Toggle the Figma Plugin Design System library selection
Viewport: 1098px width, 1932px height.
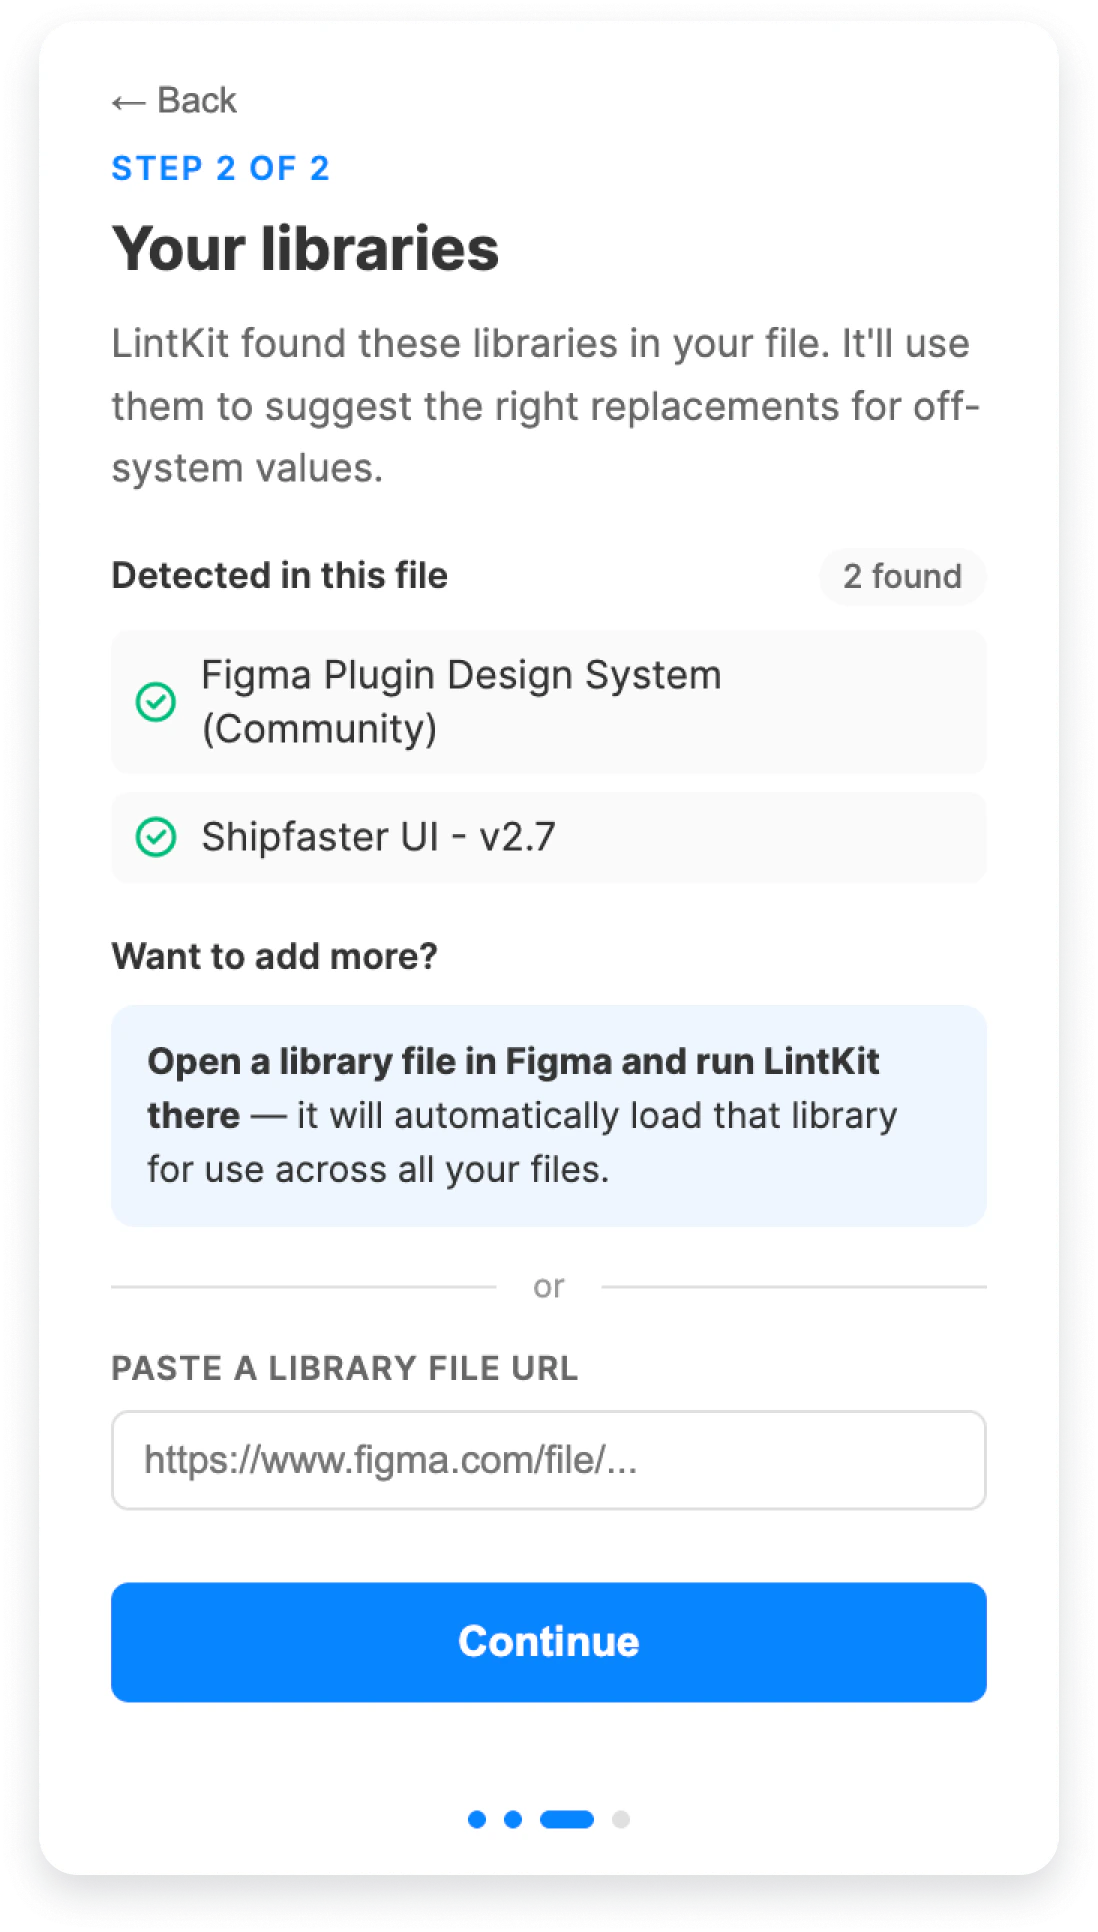pos(548,701)
